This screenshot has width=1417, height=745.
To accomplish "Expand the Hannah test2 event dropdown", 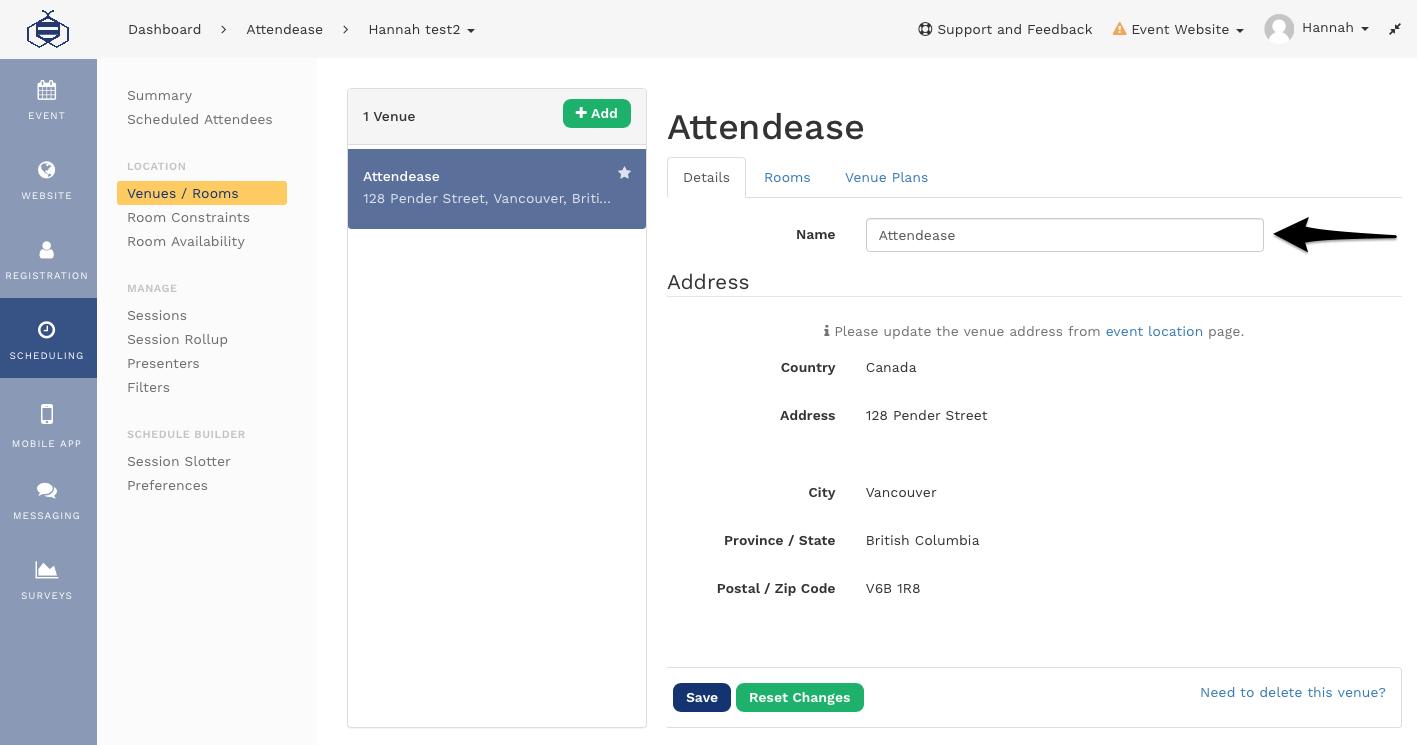I will point(421,29).
